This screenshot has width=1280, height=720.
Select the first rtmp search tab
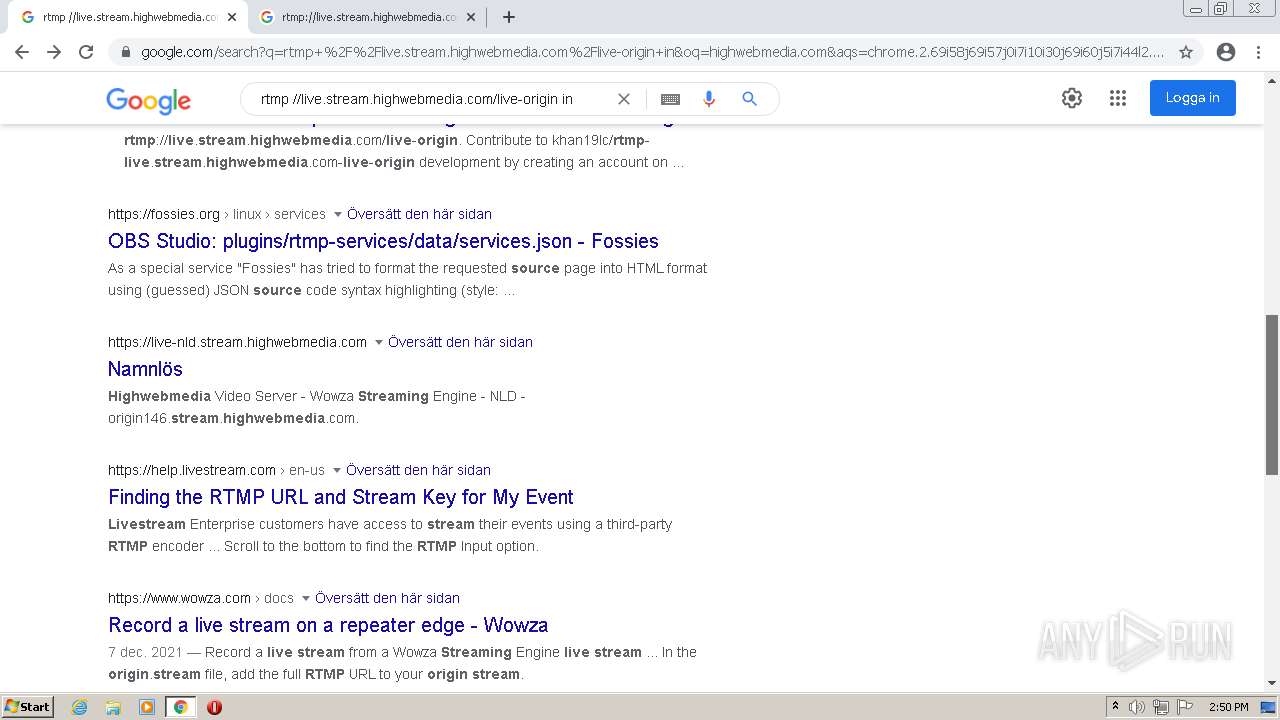pyautogui.click(x=128, y=17)
